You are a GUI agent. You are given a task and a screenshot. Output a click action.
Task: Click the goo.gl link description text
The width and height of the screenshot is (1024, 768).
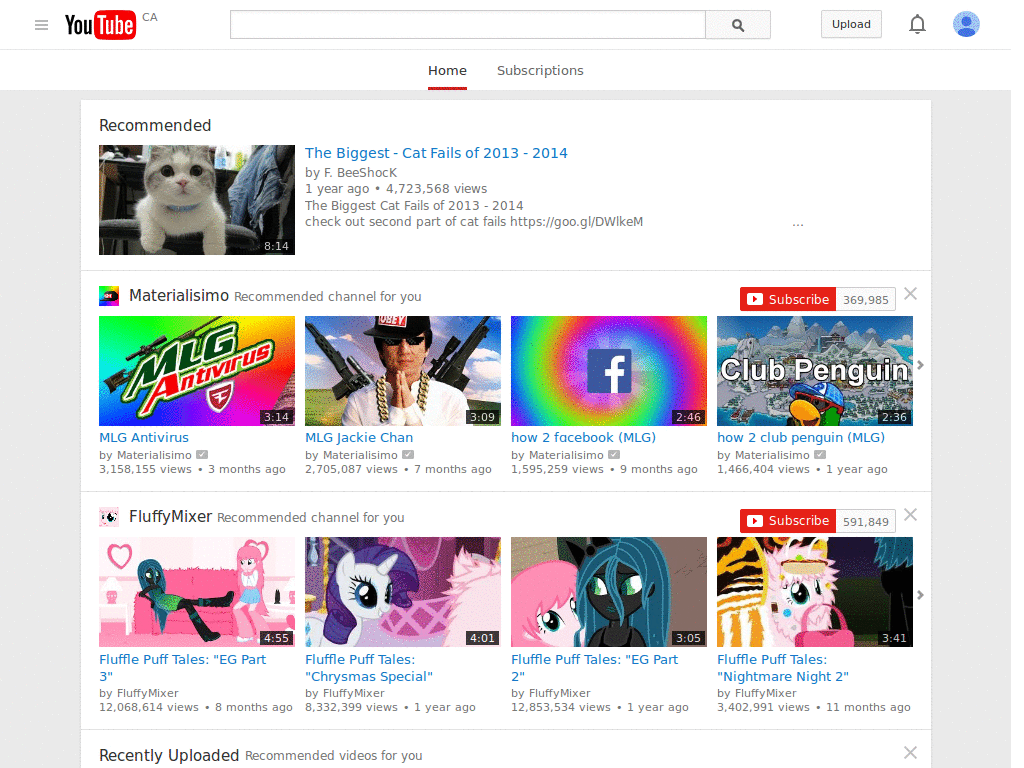click(x=577, y=221)
